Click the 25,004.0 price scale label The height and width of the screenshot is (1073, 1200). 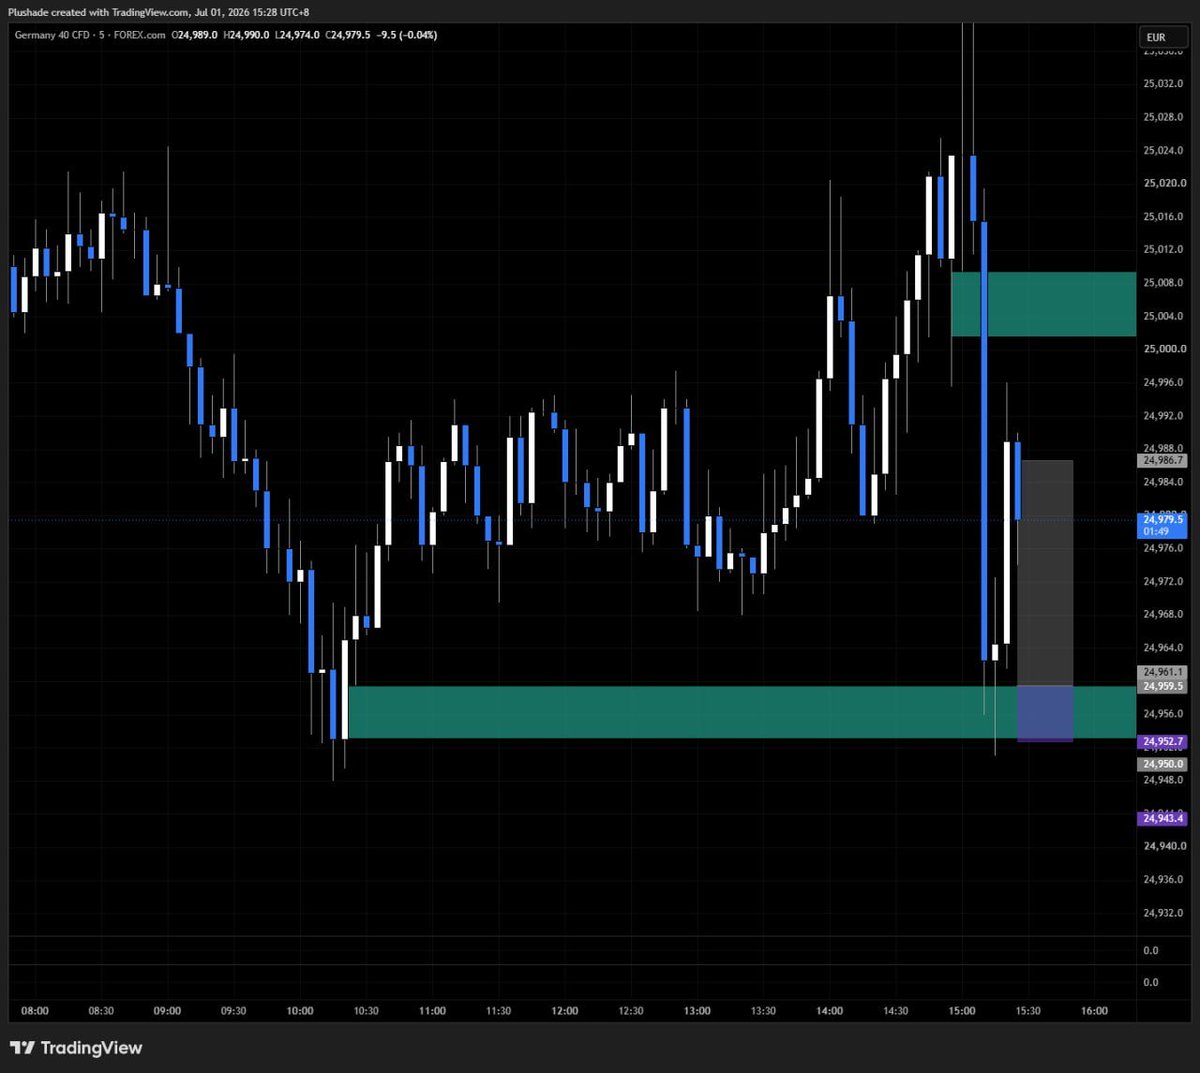[1163, 316]
